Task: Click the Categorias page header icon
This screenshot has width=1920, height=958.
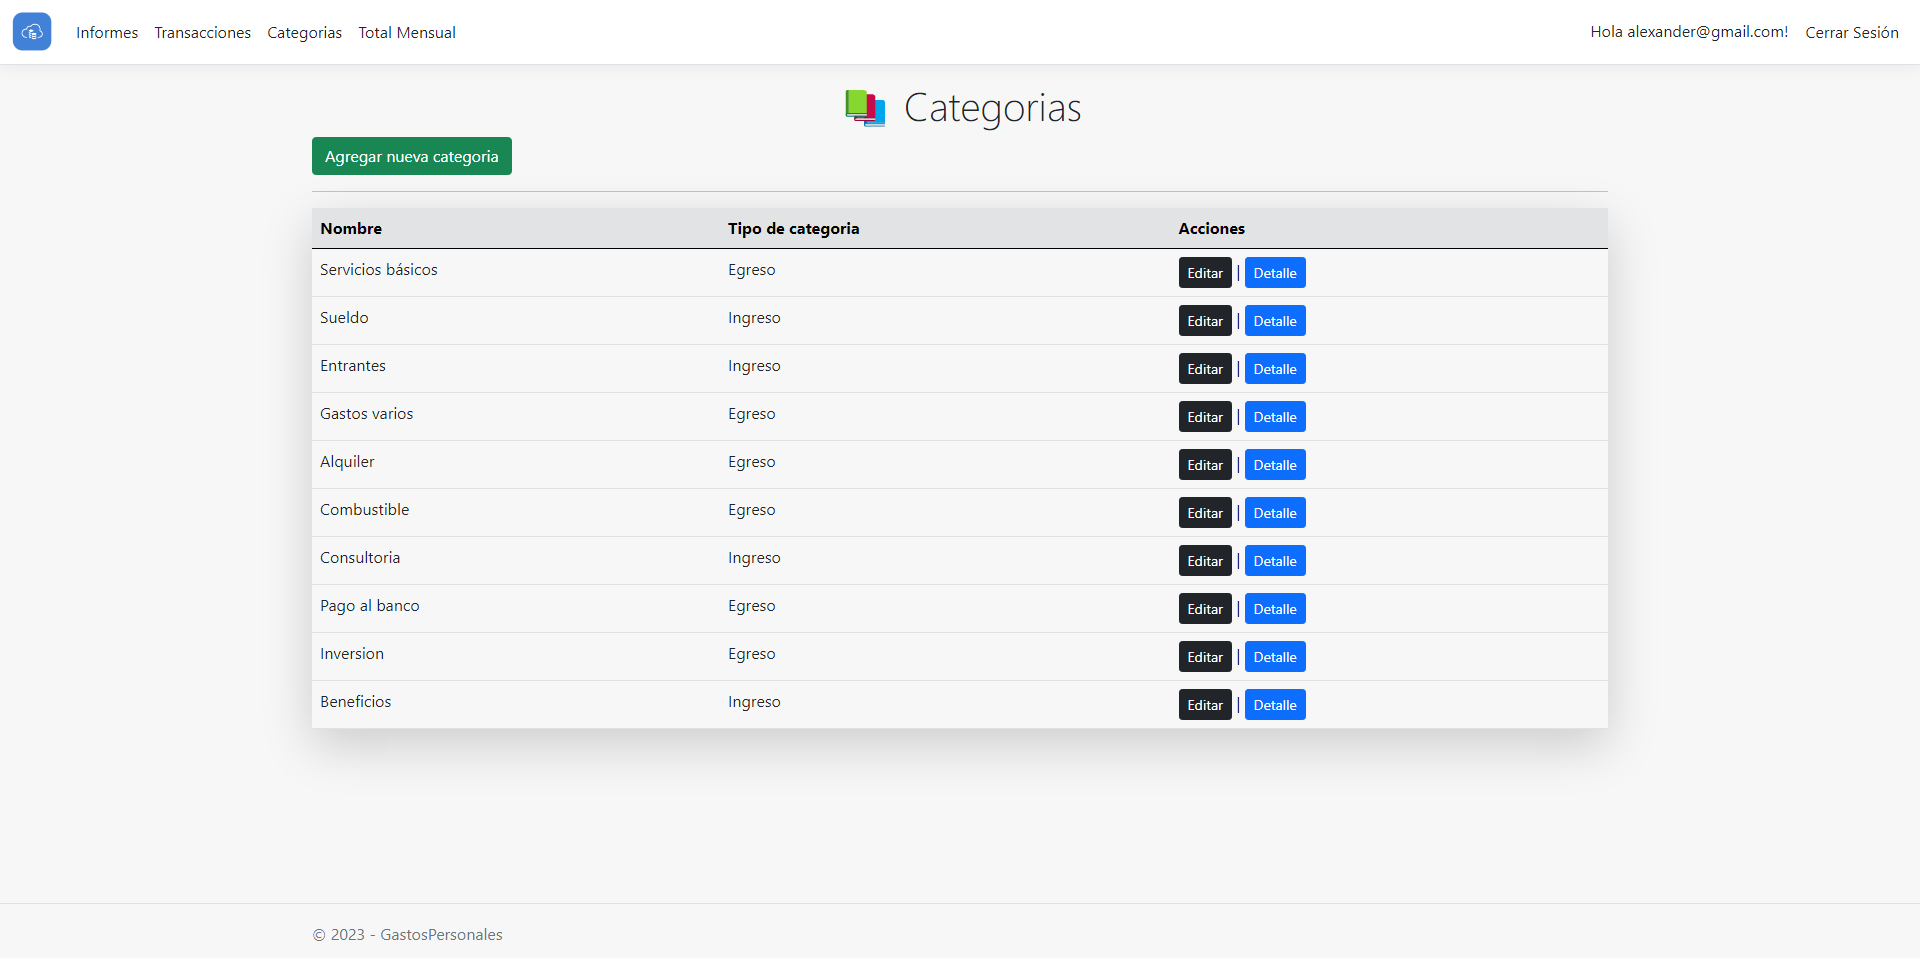Action: coord(864,109)
